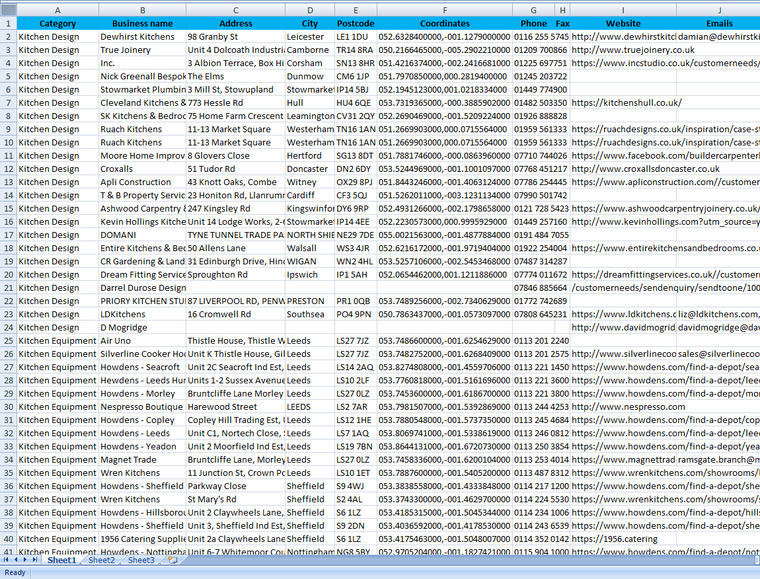Select the 'Southsea' city cell
Screen dimensions: 760x579
[310, 314]
